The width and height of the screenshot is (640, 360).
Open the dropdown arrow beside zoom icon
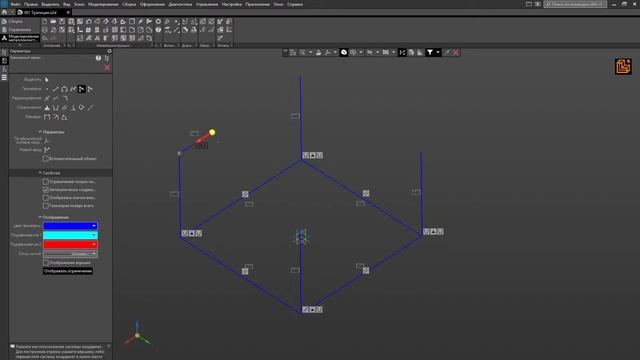[310, 52]
